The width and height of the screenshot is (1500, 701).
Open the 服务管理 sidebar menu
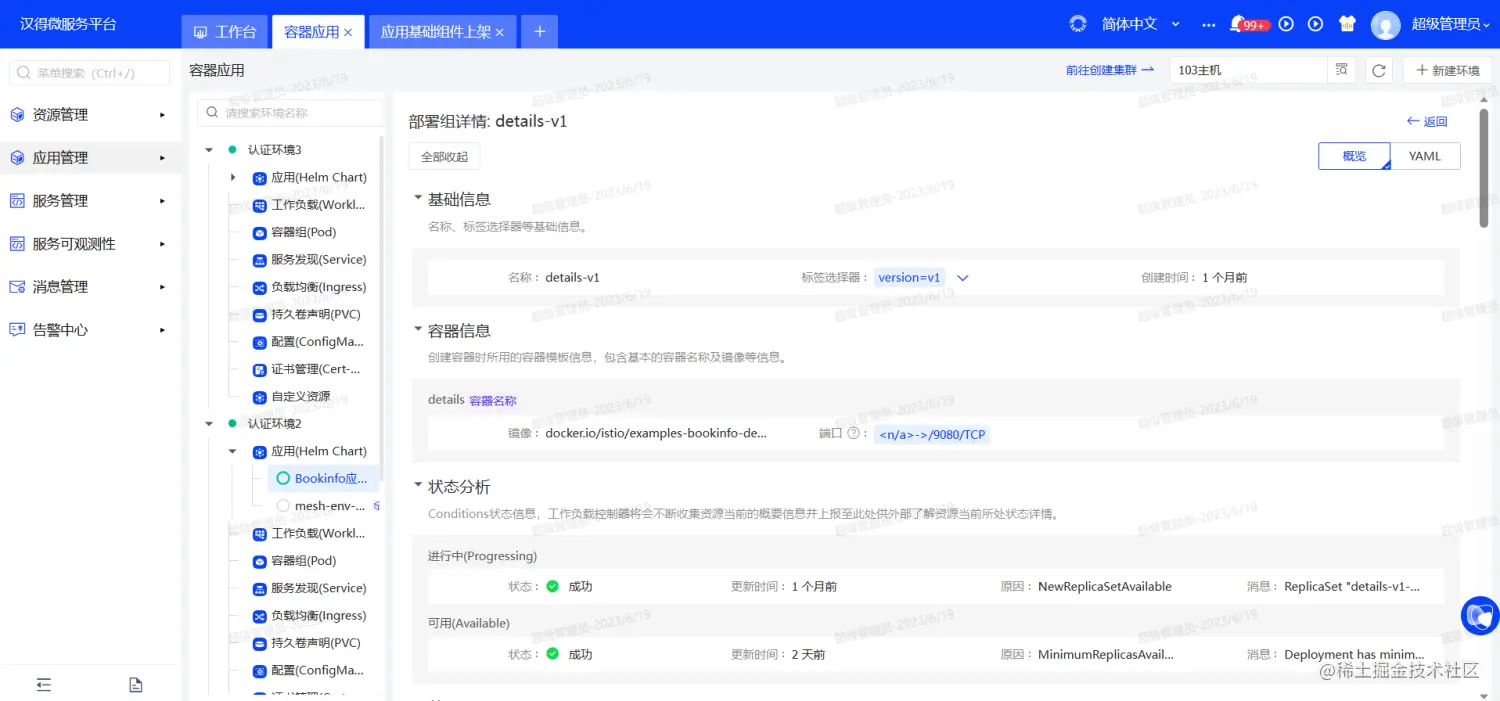point(90,201)
